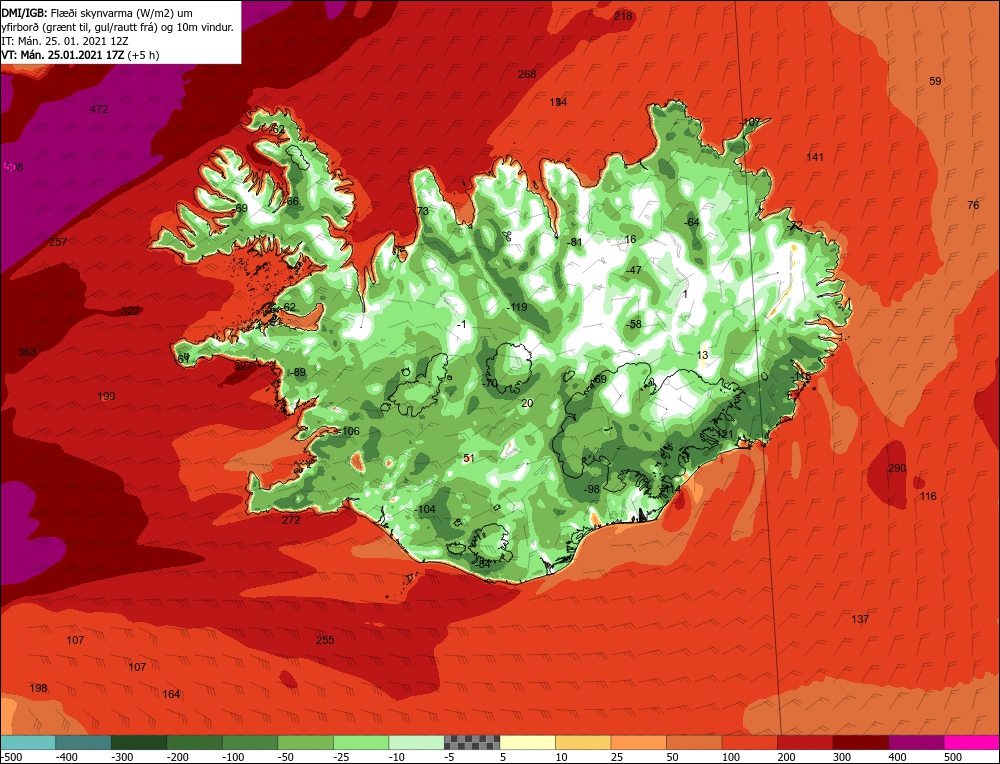This screenshot has height=764, width=1000.
Task: Click the -98 value on Vatnajökull
Action: (592, 489)
